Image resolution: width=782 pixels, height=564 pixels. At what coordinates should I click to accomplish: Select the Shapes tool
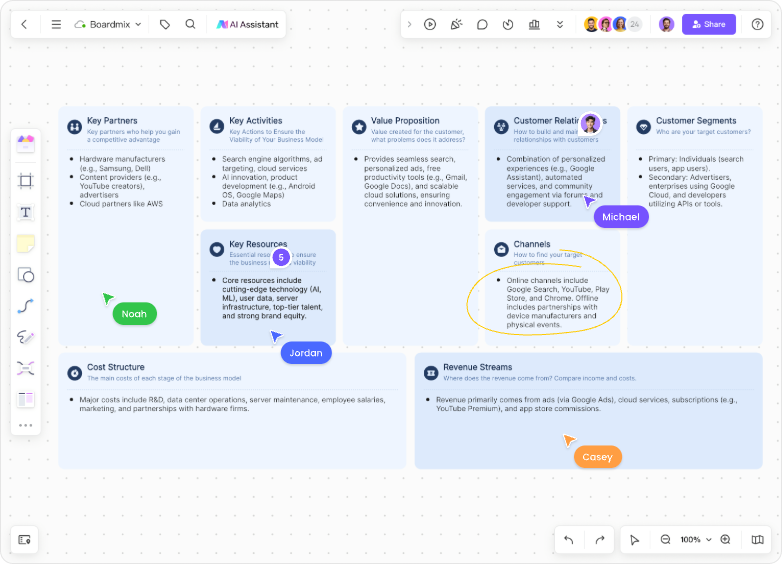pos(25,275)
